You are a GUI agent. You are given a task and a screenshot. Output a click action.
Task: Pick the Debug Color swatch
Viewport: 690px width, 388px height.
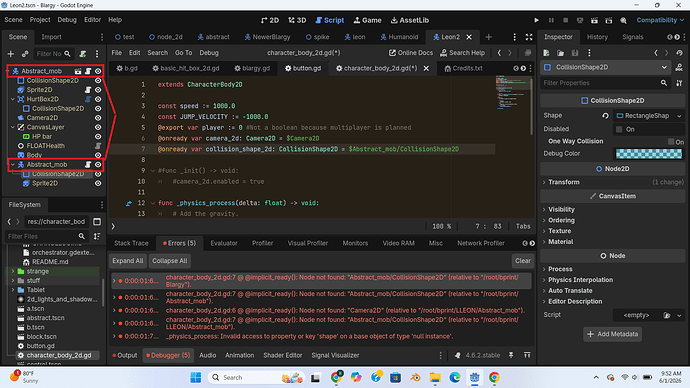click(x=649, y=154)
